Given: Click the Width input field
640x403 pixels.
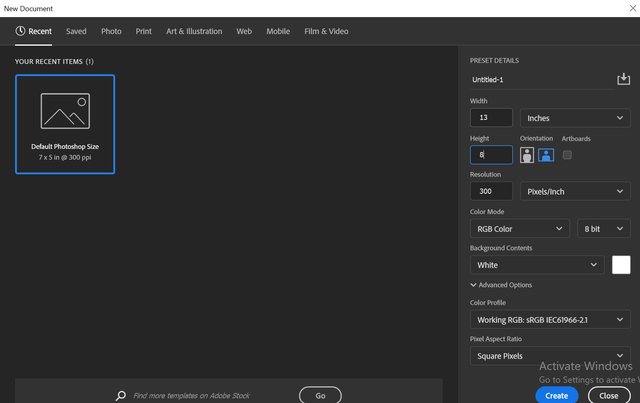Looking at the screenshot, I should 491,118.
